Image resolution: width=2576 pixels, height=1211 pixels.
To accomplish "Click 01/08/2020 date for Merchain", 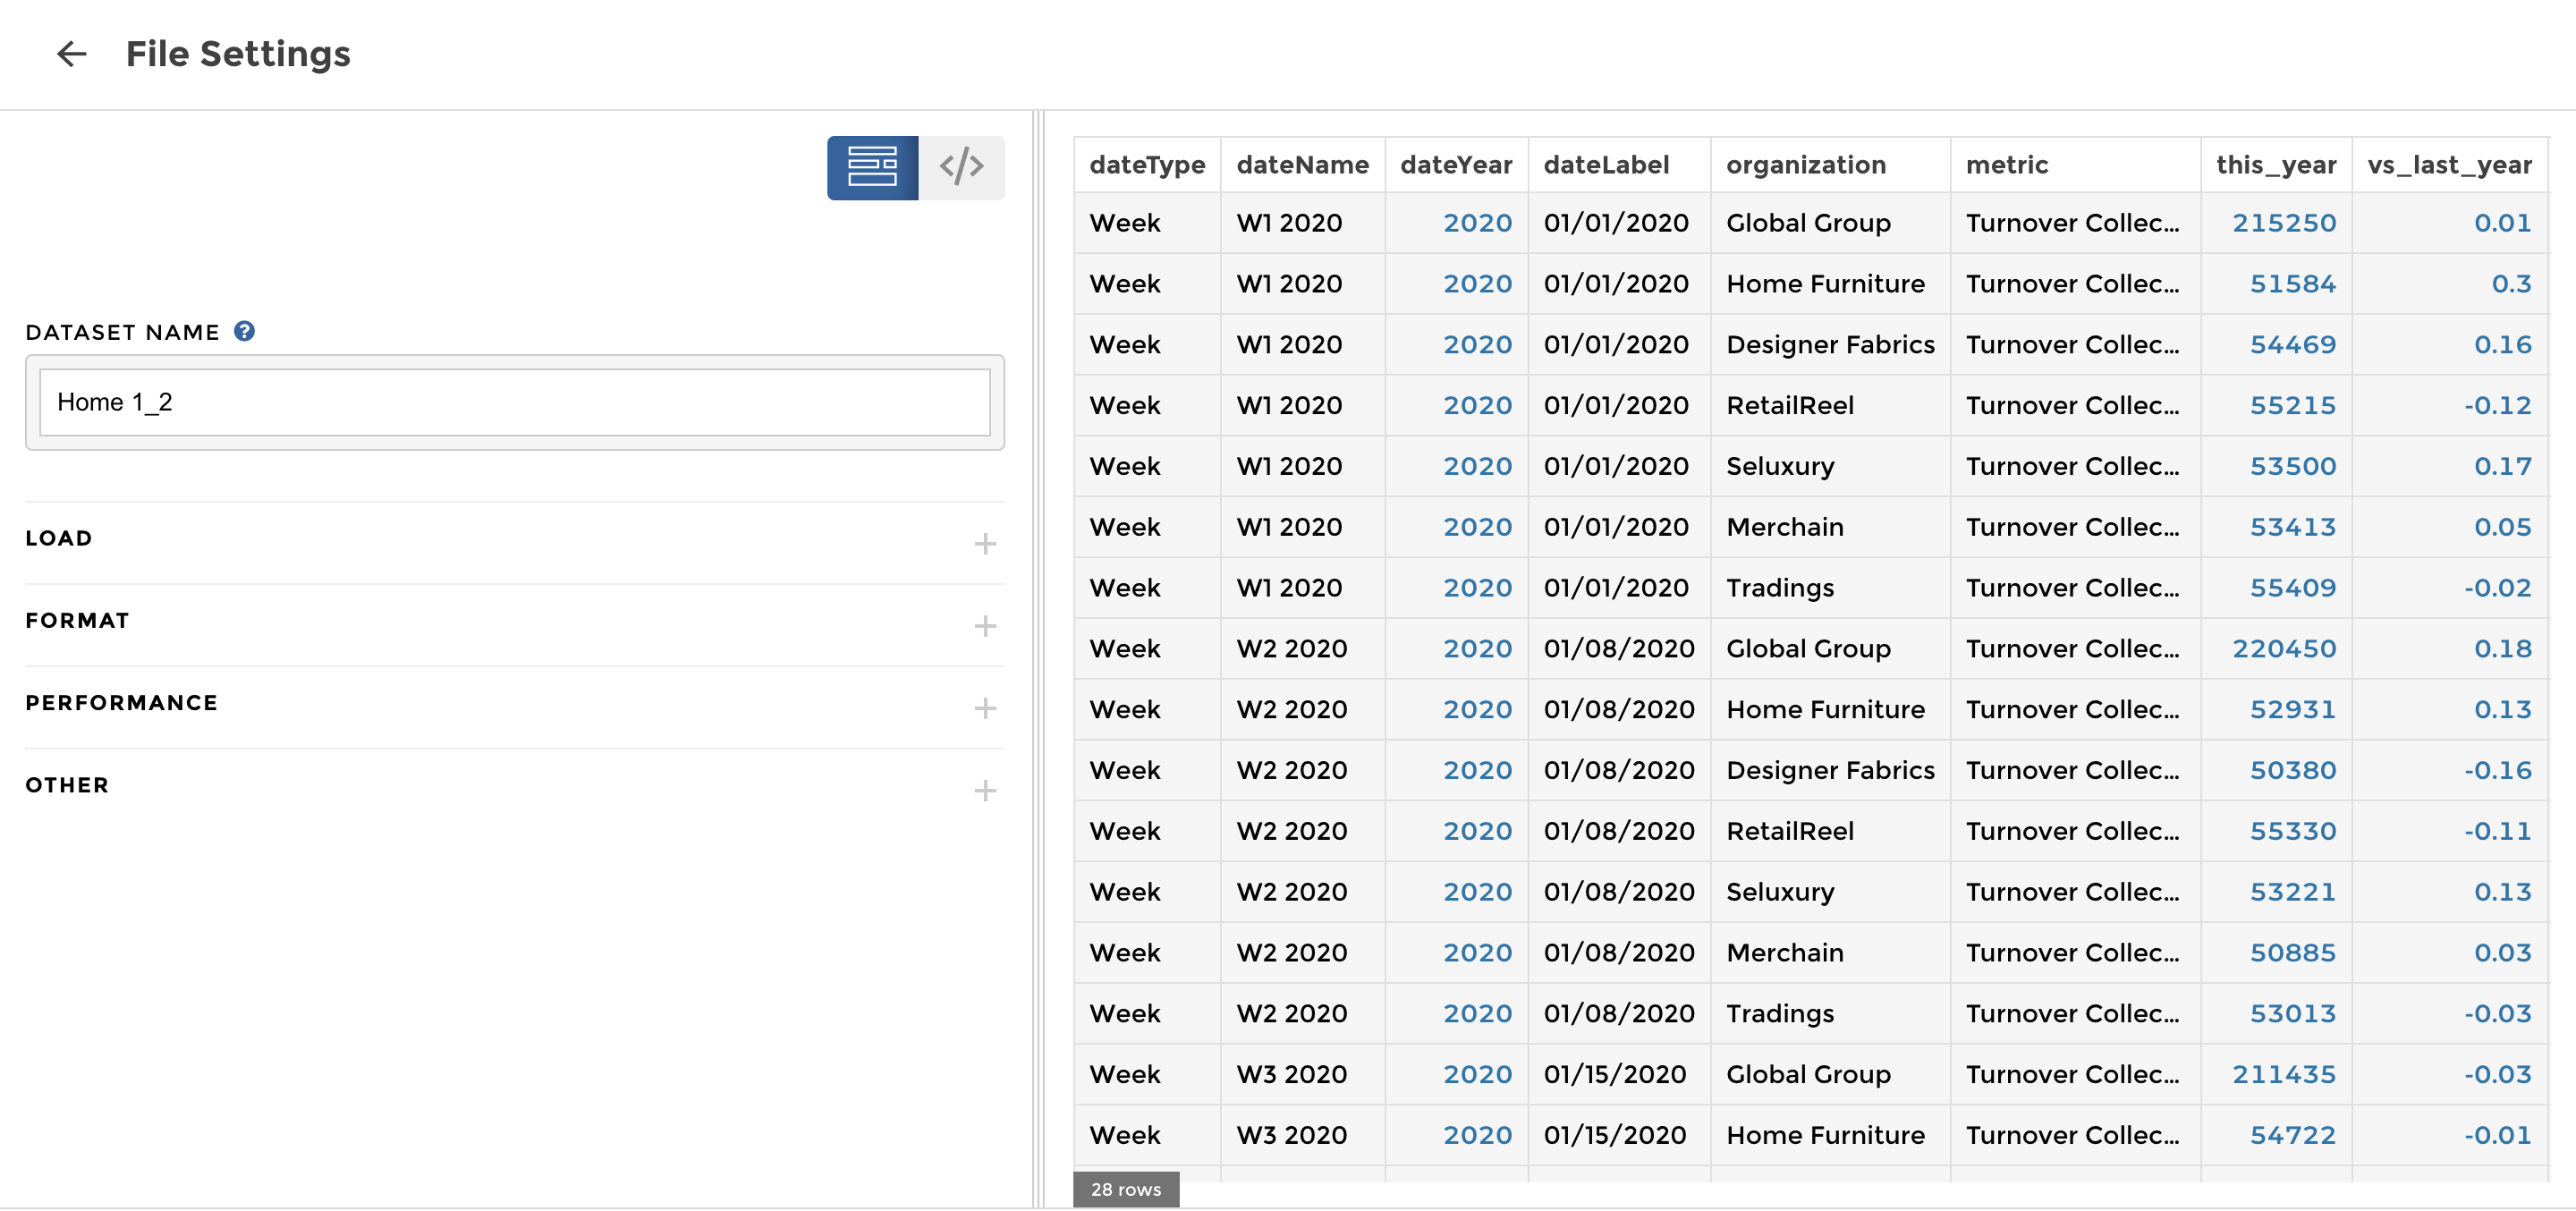I will (x=1619, y=953).
